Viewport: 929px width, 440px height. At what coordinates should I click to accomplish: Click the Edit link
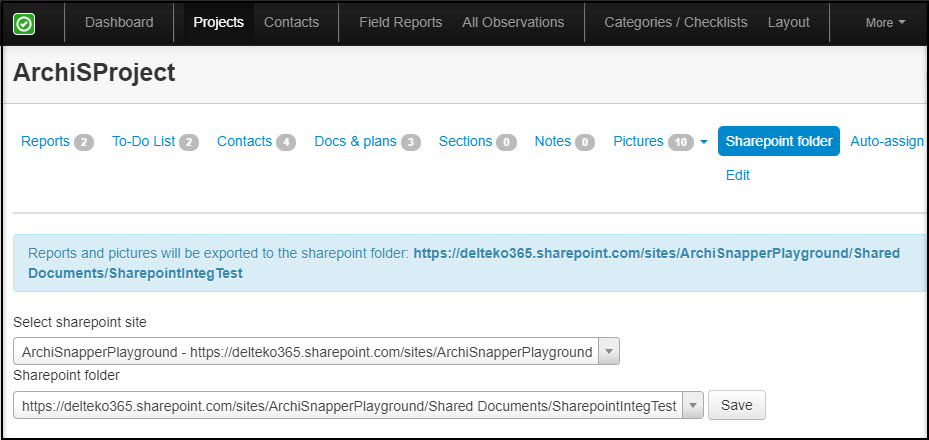click(x=737, y=175)
